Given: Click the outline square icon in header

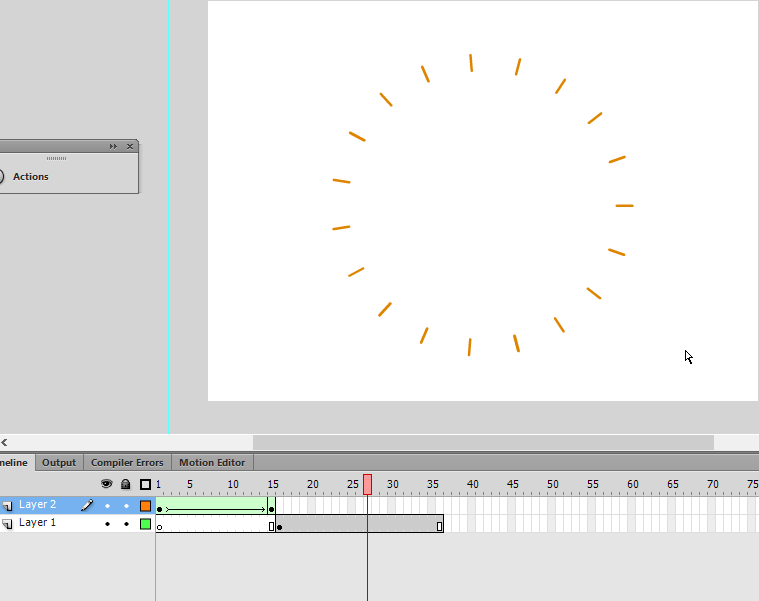Looking at the screenshot, I should click(x=145, y=484).
